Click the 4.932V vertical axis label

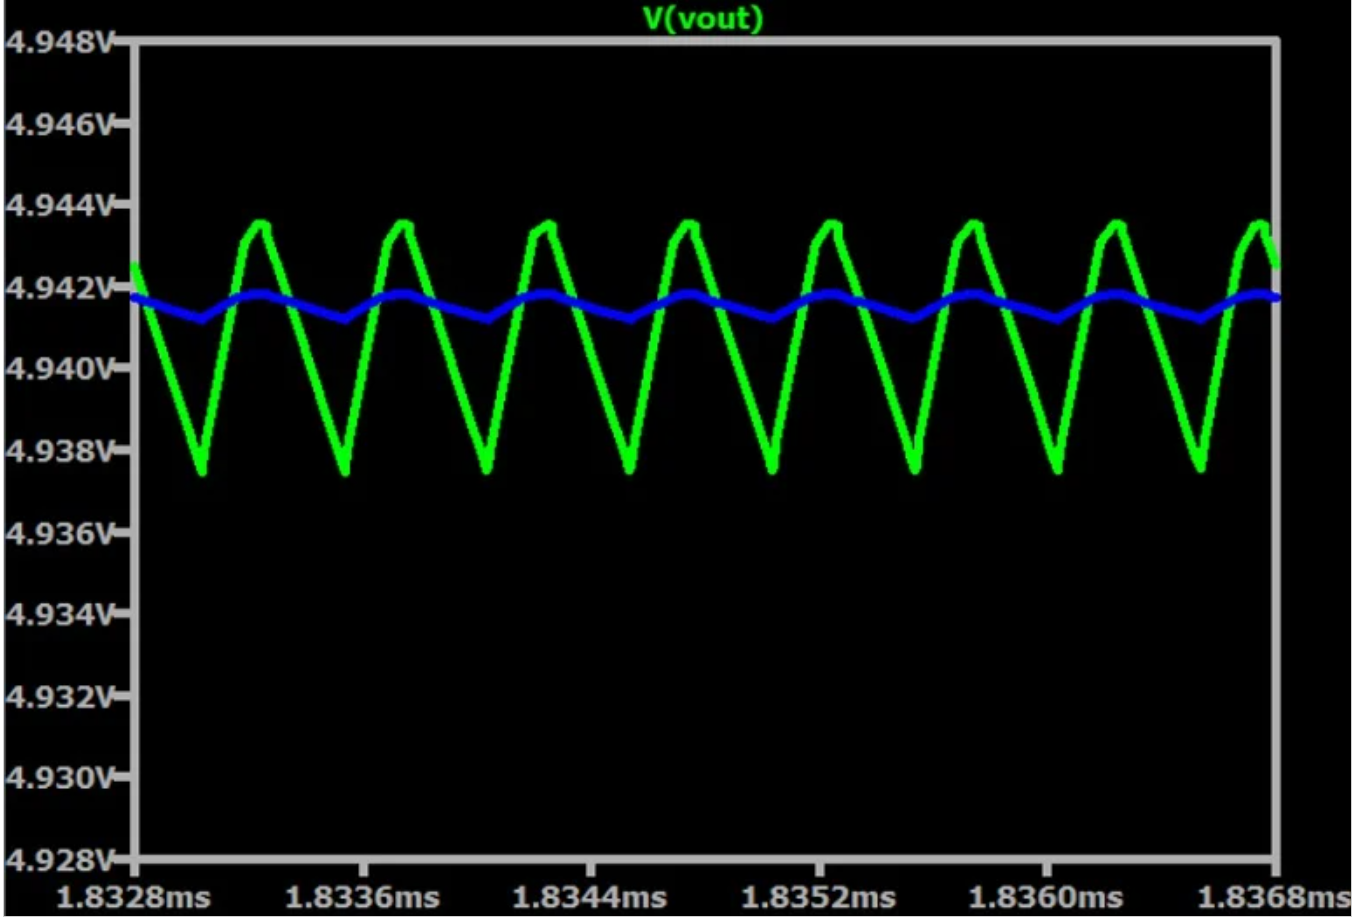pos(59,695)
